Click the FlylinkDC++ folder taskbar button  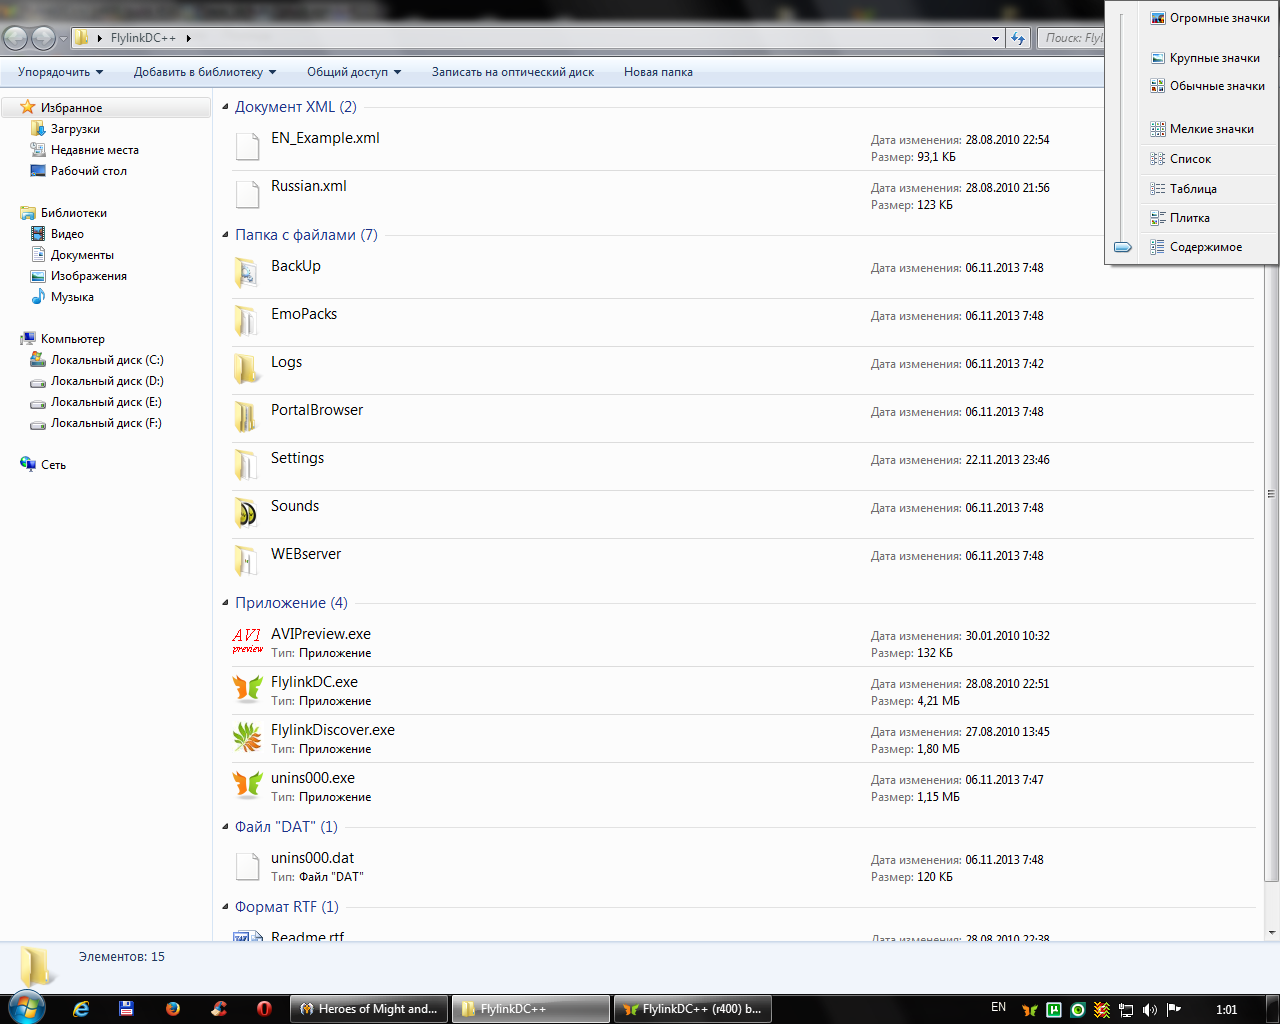pyautogui.click(x=531, y=1009)
